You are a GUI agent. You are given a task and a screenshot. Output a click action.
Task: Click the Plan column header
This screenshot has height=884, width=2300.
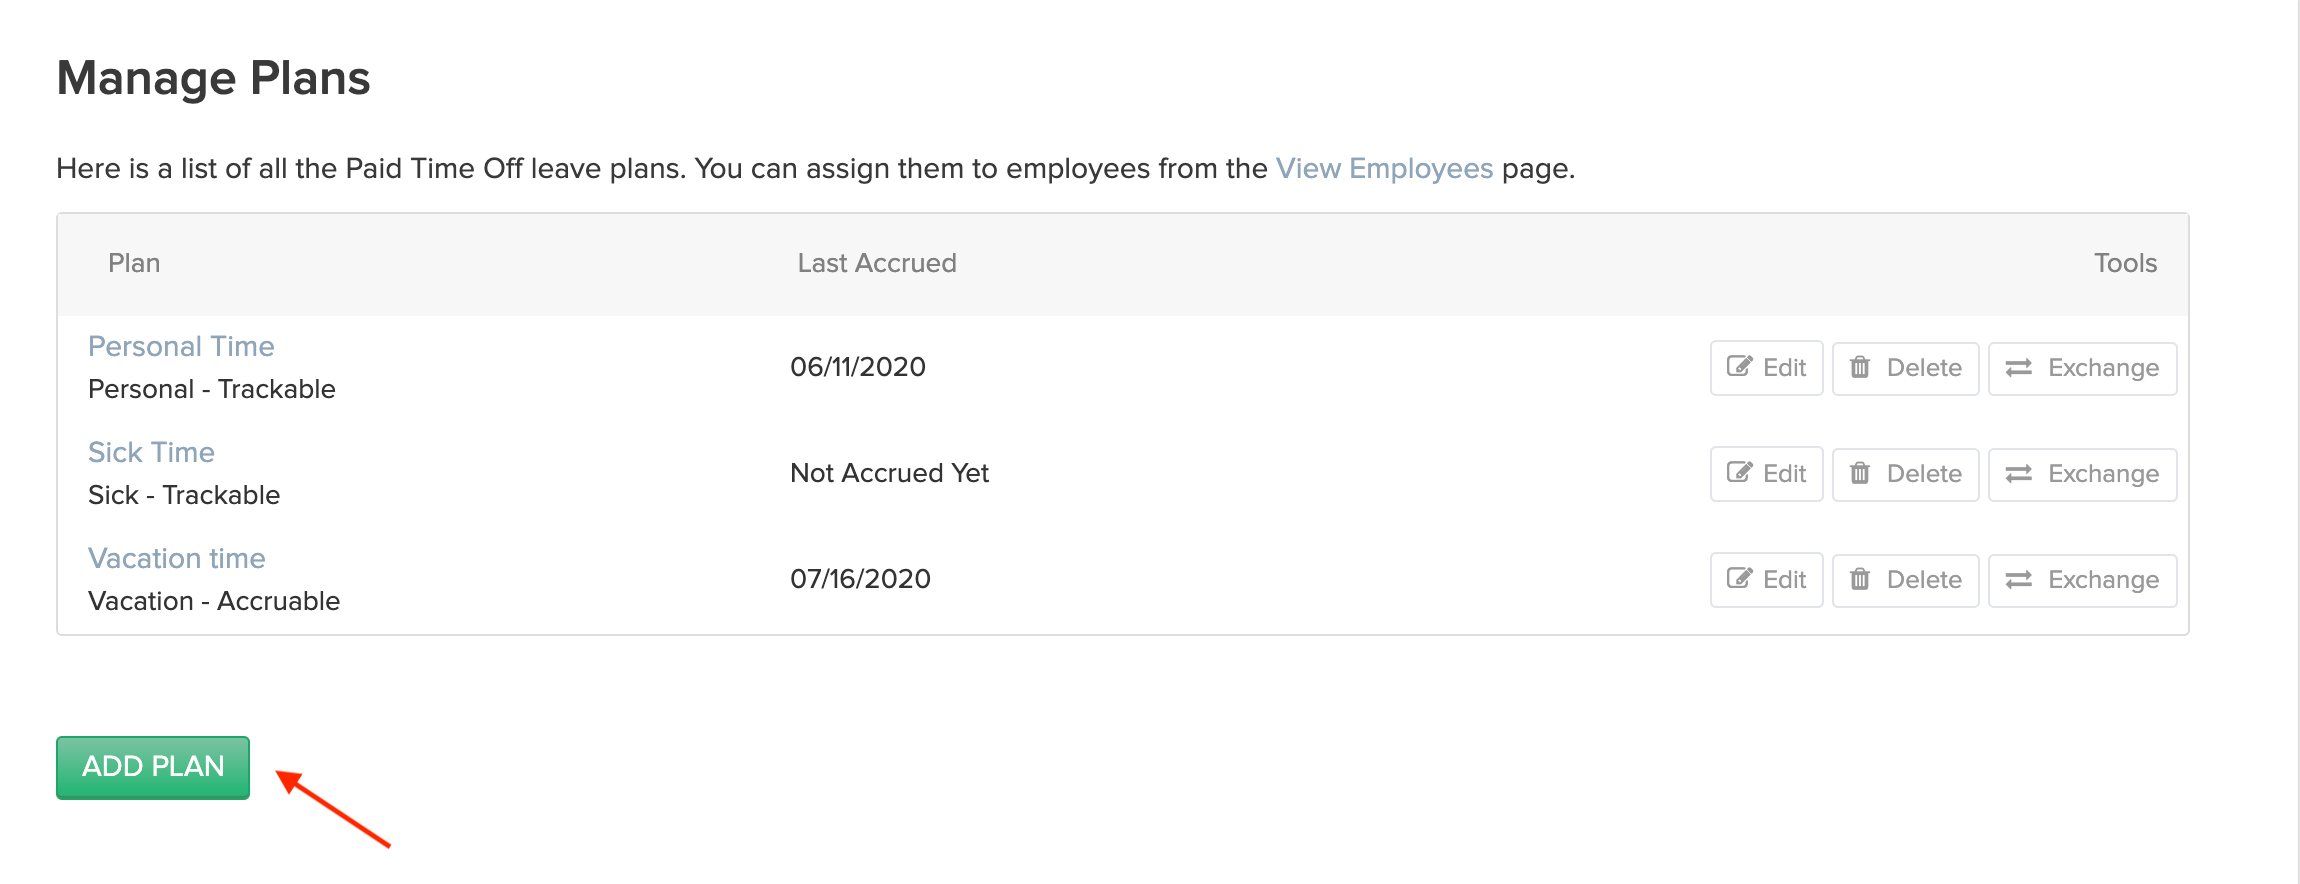(134, 263)
